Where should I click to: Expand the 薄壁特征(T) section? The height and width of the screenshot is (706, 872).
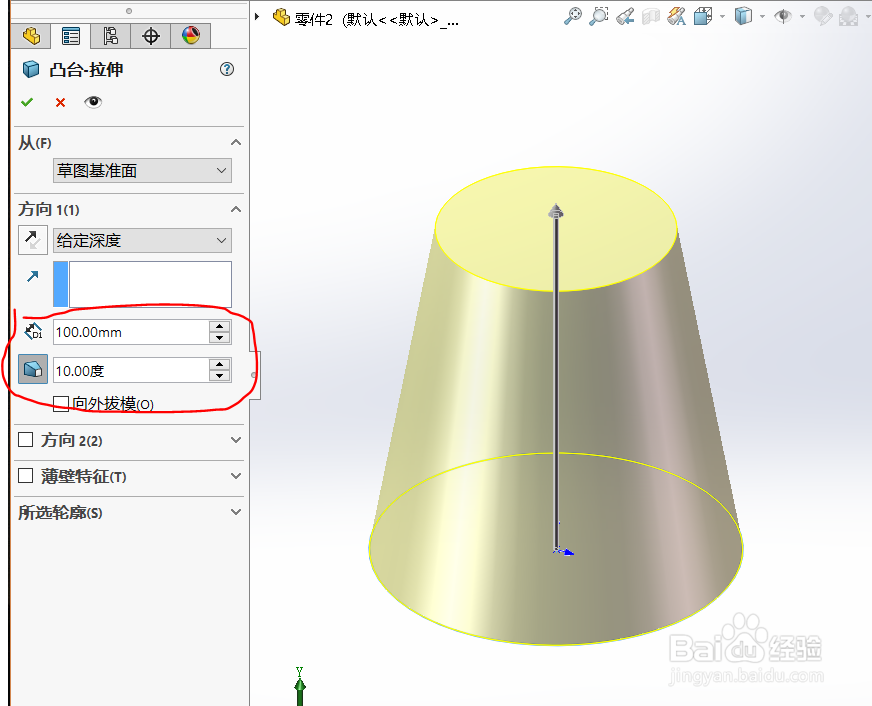[236, 476]
